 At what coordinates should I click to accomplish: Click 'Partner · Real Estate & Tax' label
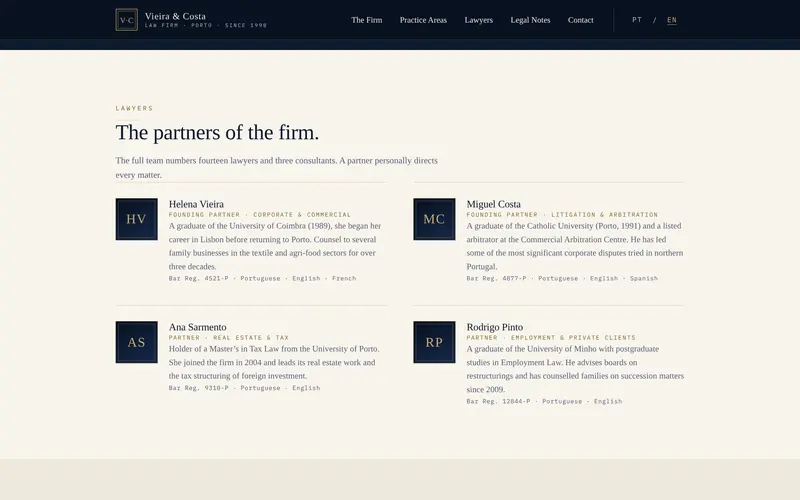click(229, 338)
